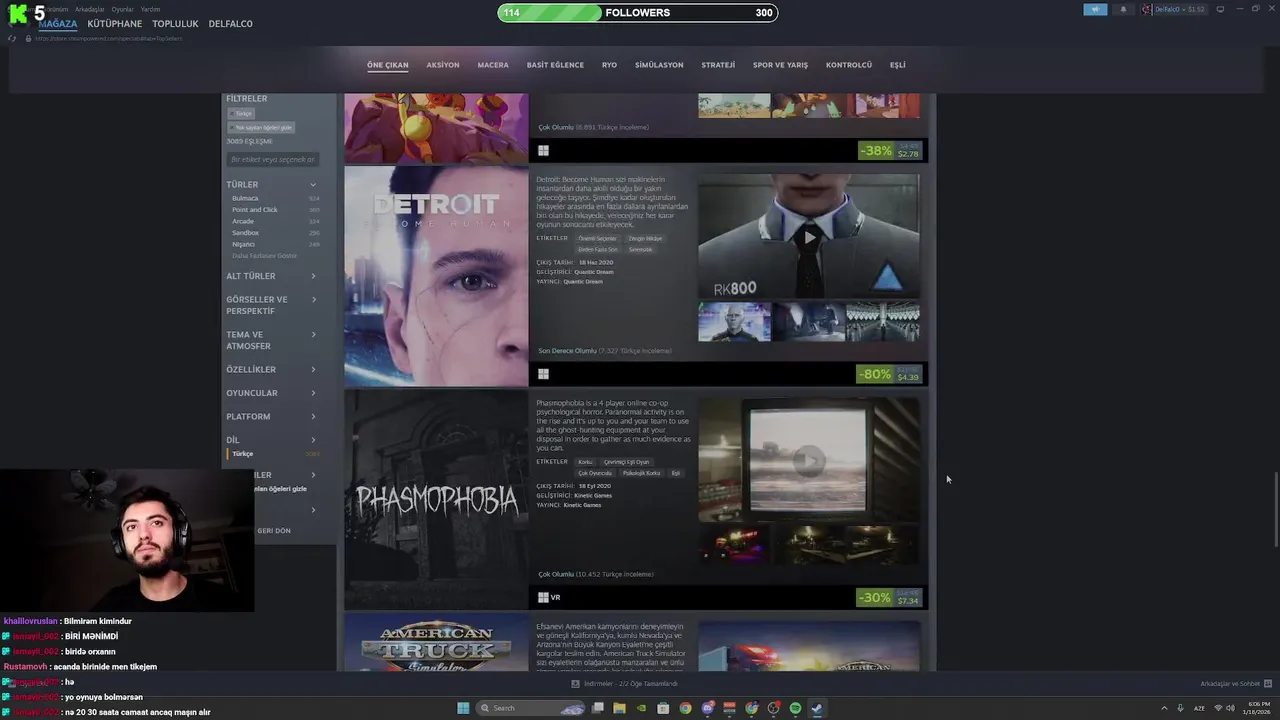Image resolution: width=1280 pixels, height=720 pixels.
Task: Open 'Arkadaşlar ve Sohbet' friends link
Action: coord(1230,684)
